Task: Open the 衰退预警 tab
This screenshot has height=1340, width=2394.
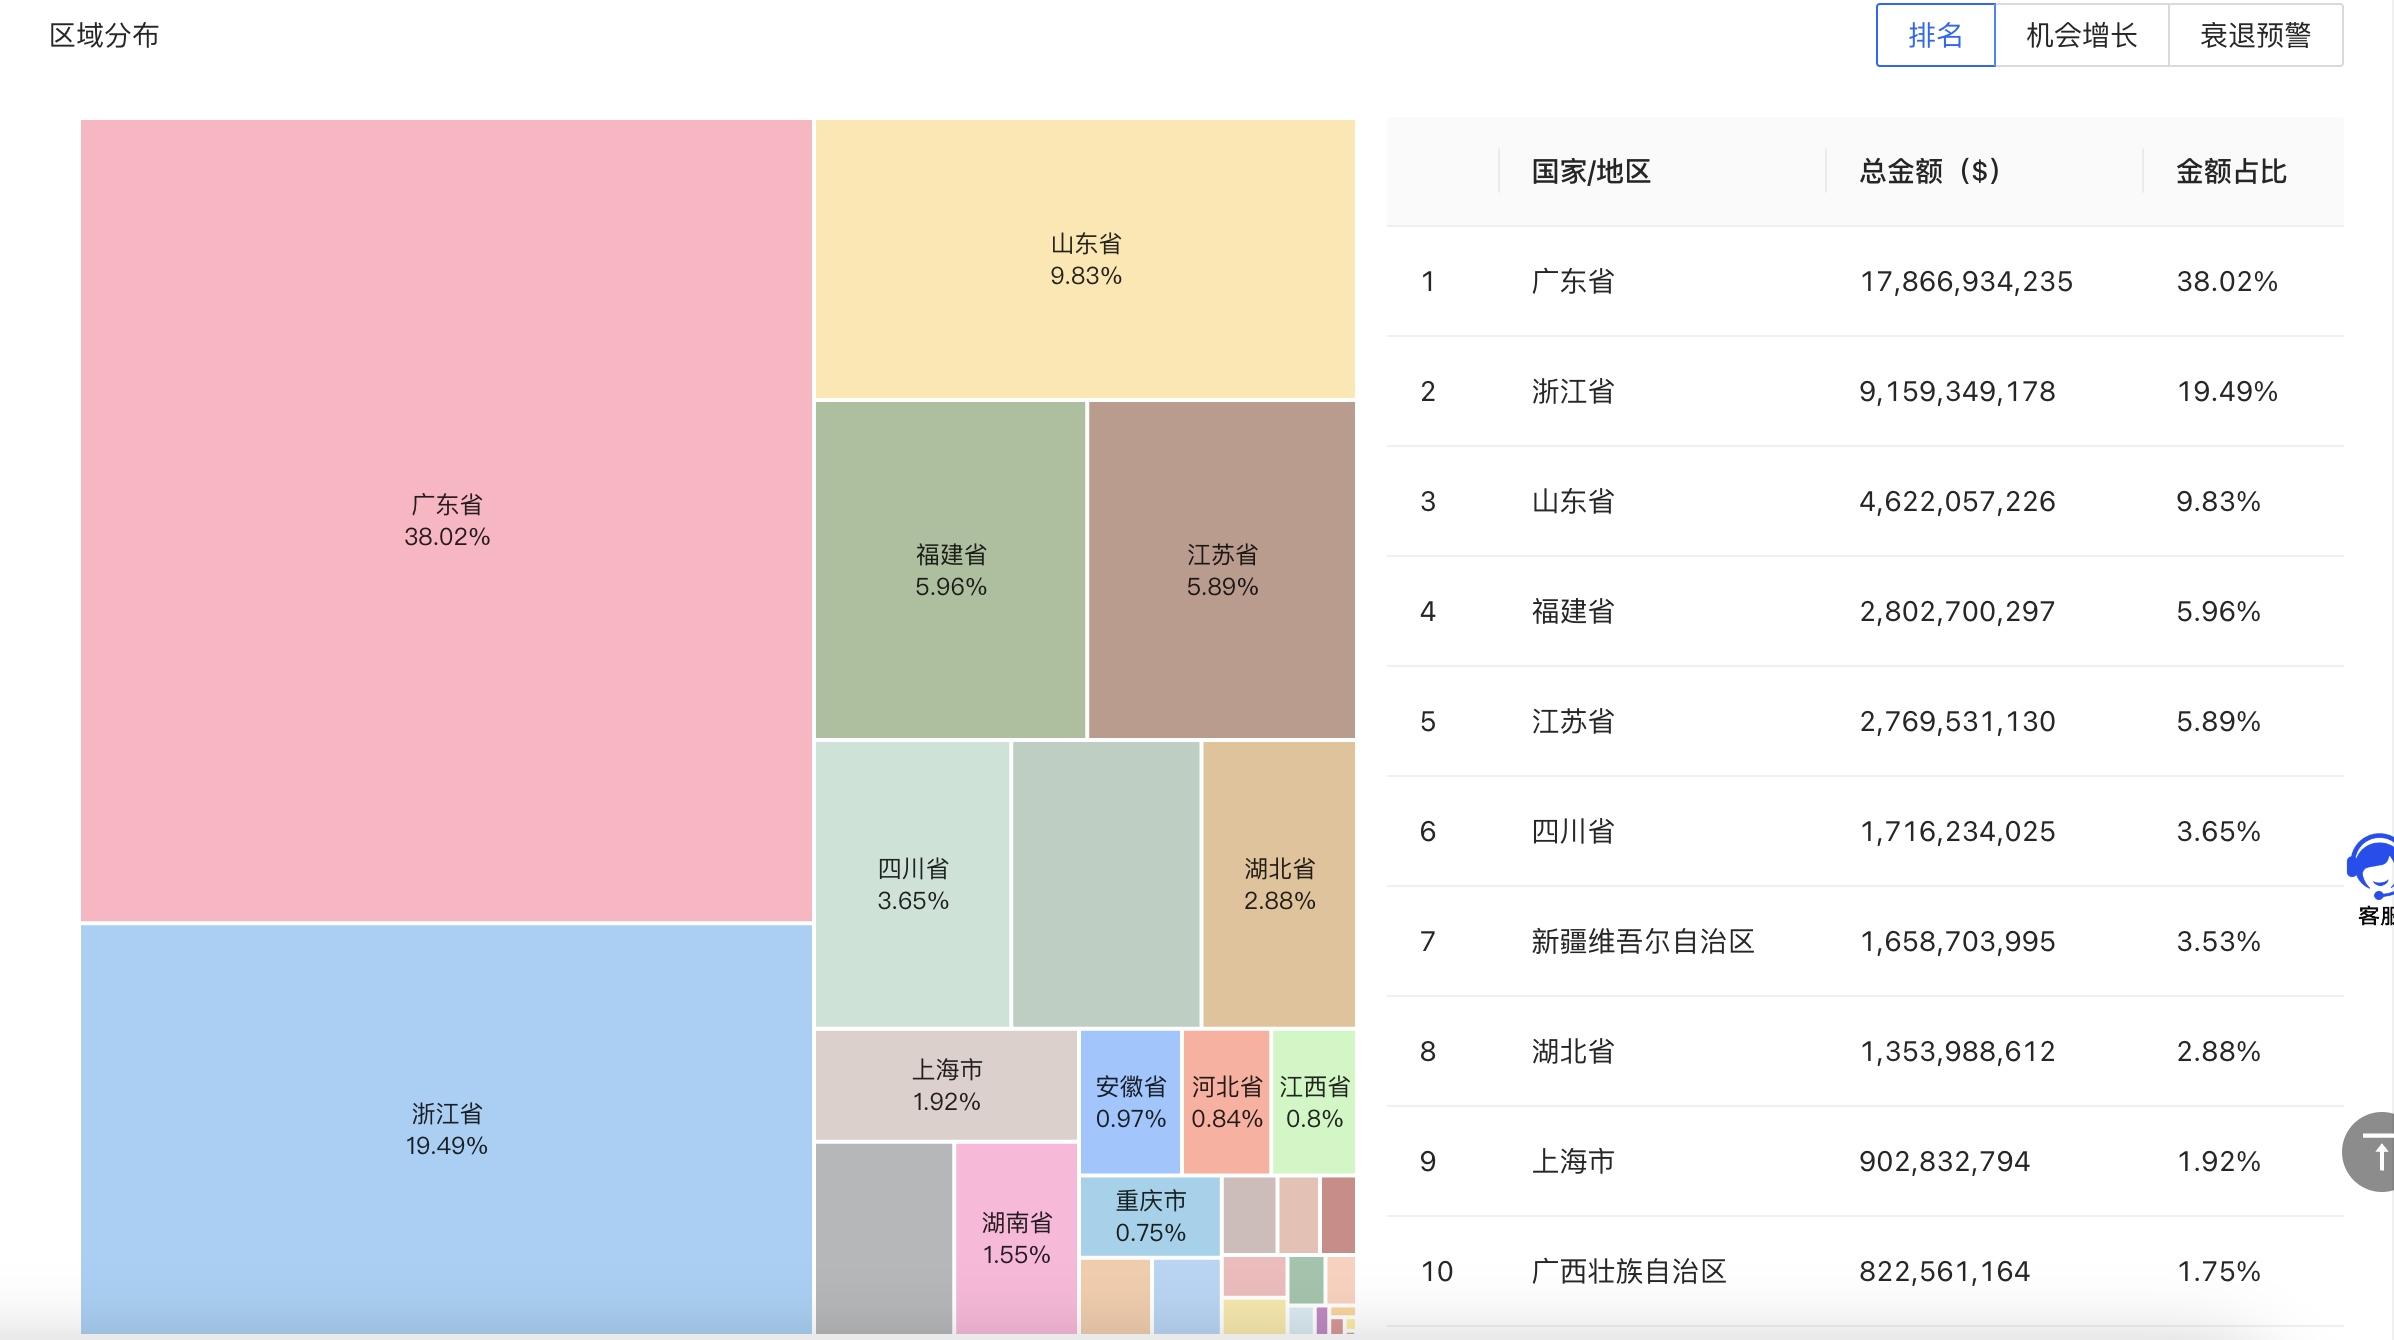Action: click(x=2255, y=36)
